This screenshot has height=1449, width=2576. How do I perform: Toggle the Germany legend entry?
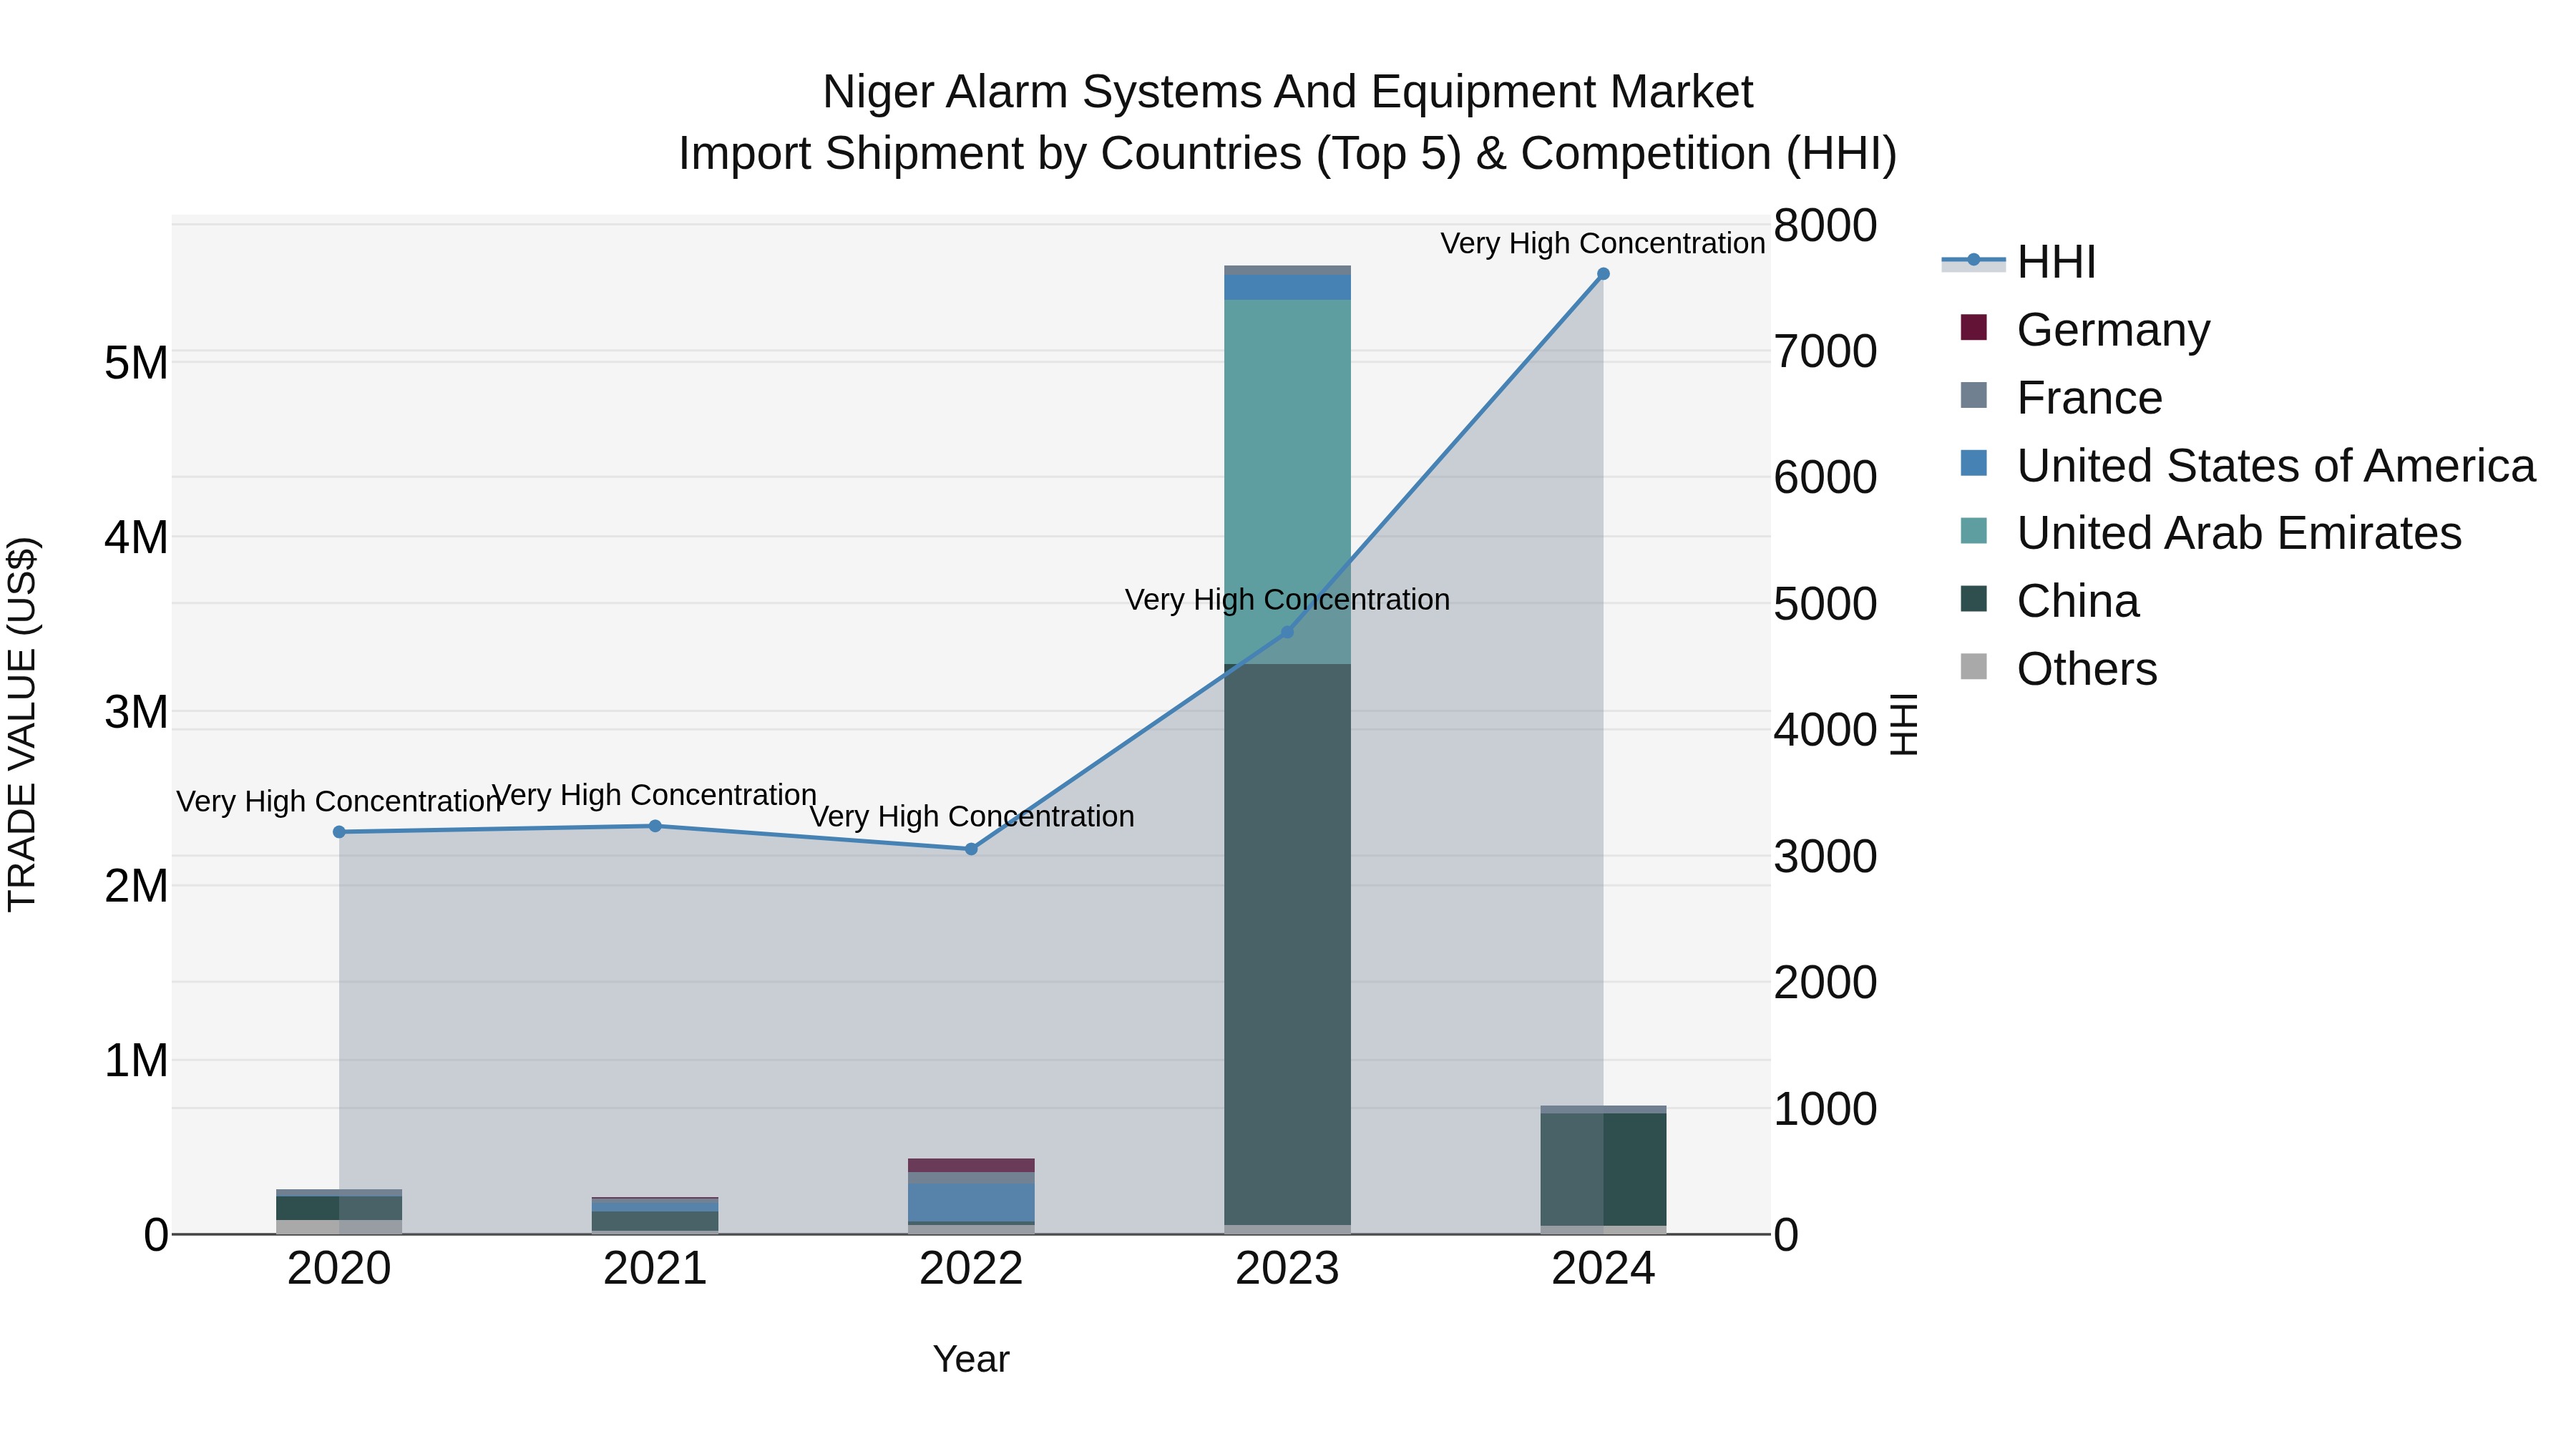(x=2086, y=329)
